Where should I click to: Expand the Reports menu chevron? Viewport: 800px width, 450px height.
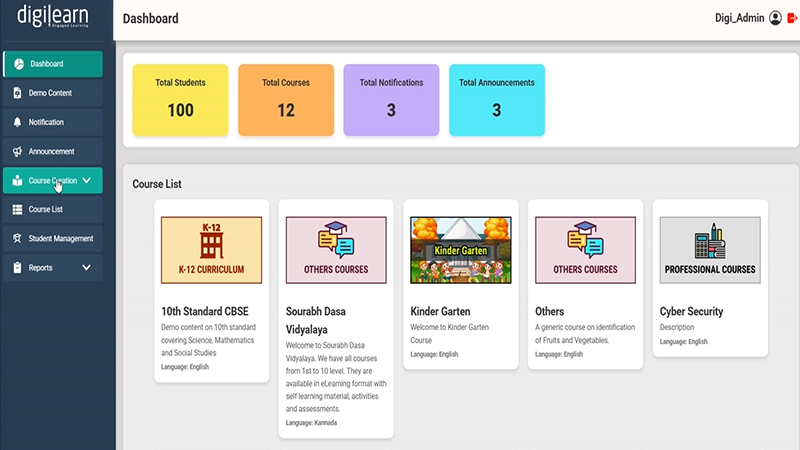[x=87, y=268]
